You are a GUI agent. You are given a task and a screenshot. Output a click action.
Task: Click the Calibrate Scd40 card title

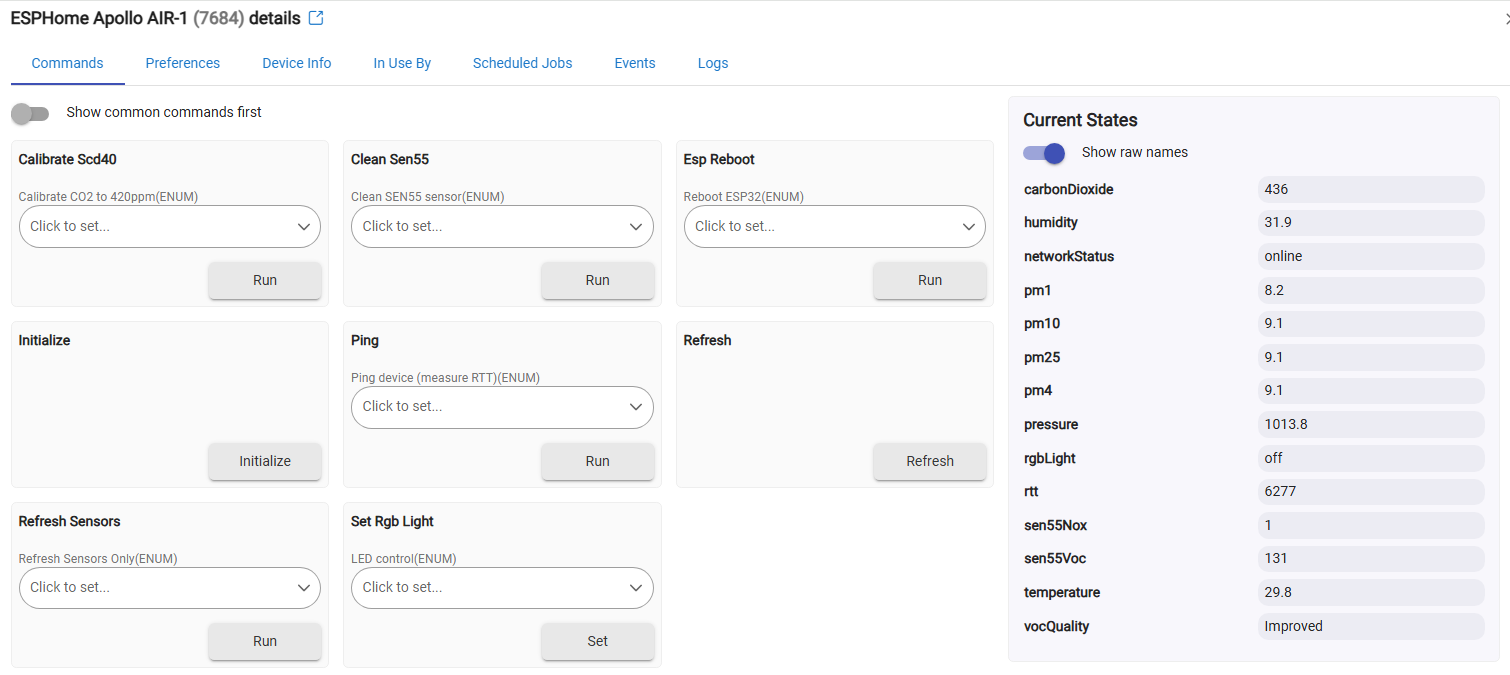click(x=68, y=159)
